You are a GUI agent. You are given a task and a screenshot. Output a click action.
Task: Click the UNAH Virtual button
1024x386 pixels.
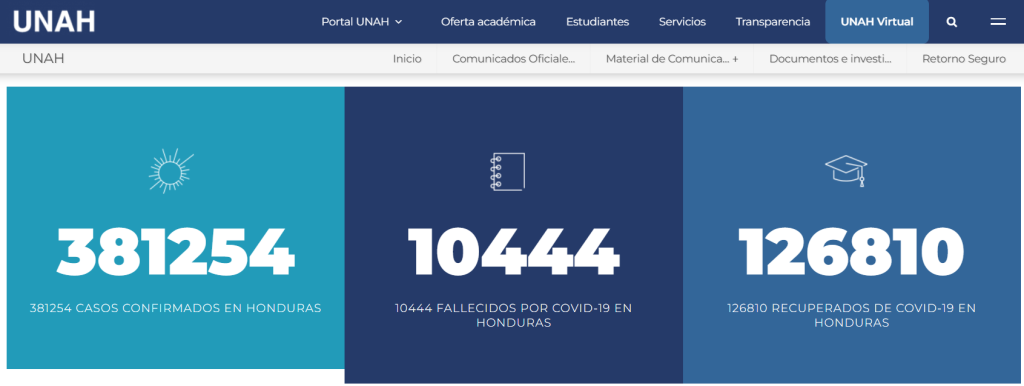pyautogui.click(x=876, y=22)
